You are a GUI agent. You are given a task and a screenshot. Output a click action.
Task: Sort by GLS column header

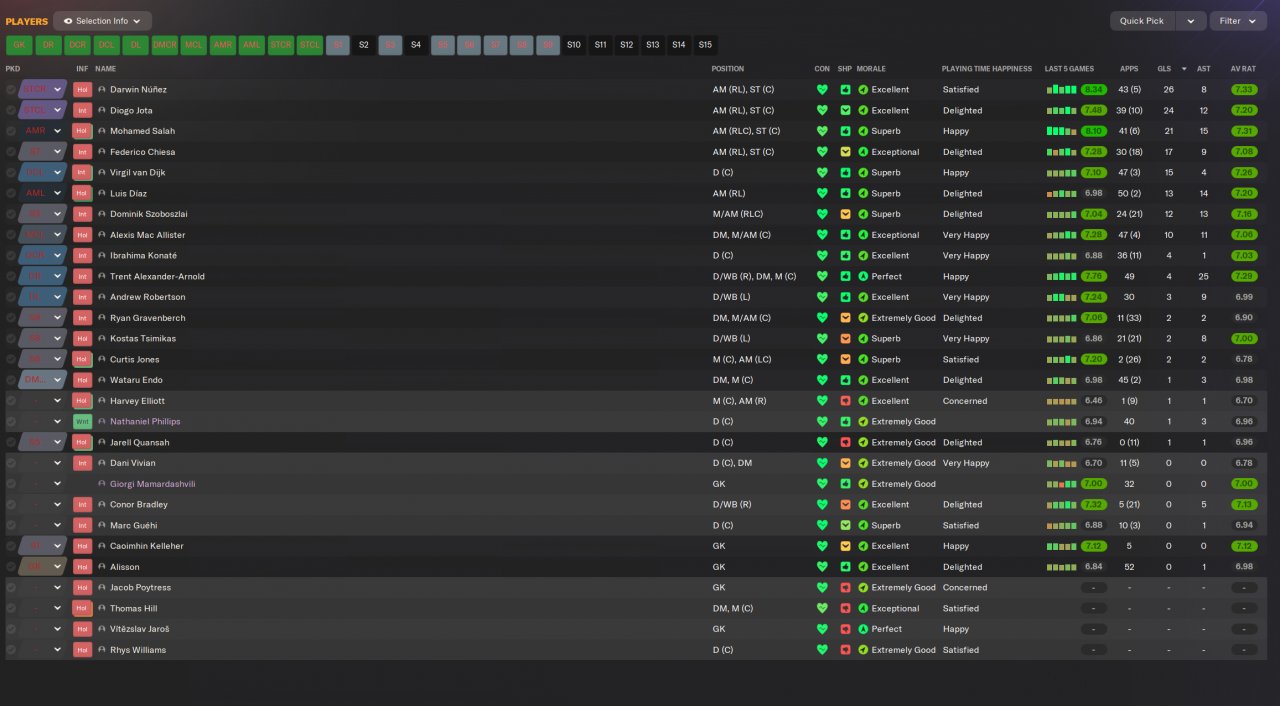tap(1164, 69)
